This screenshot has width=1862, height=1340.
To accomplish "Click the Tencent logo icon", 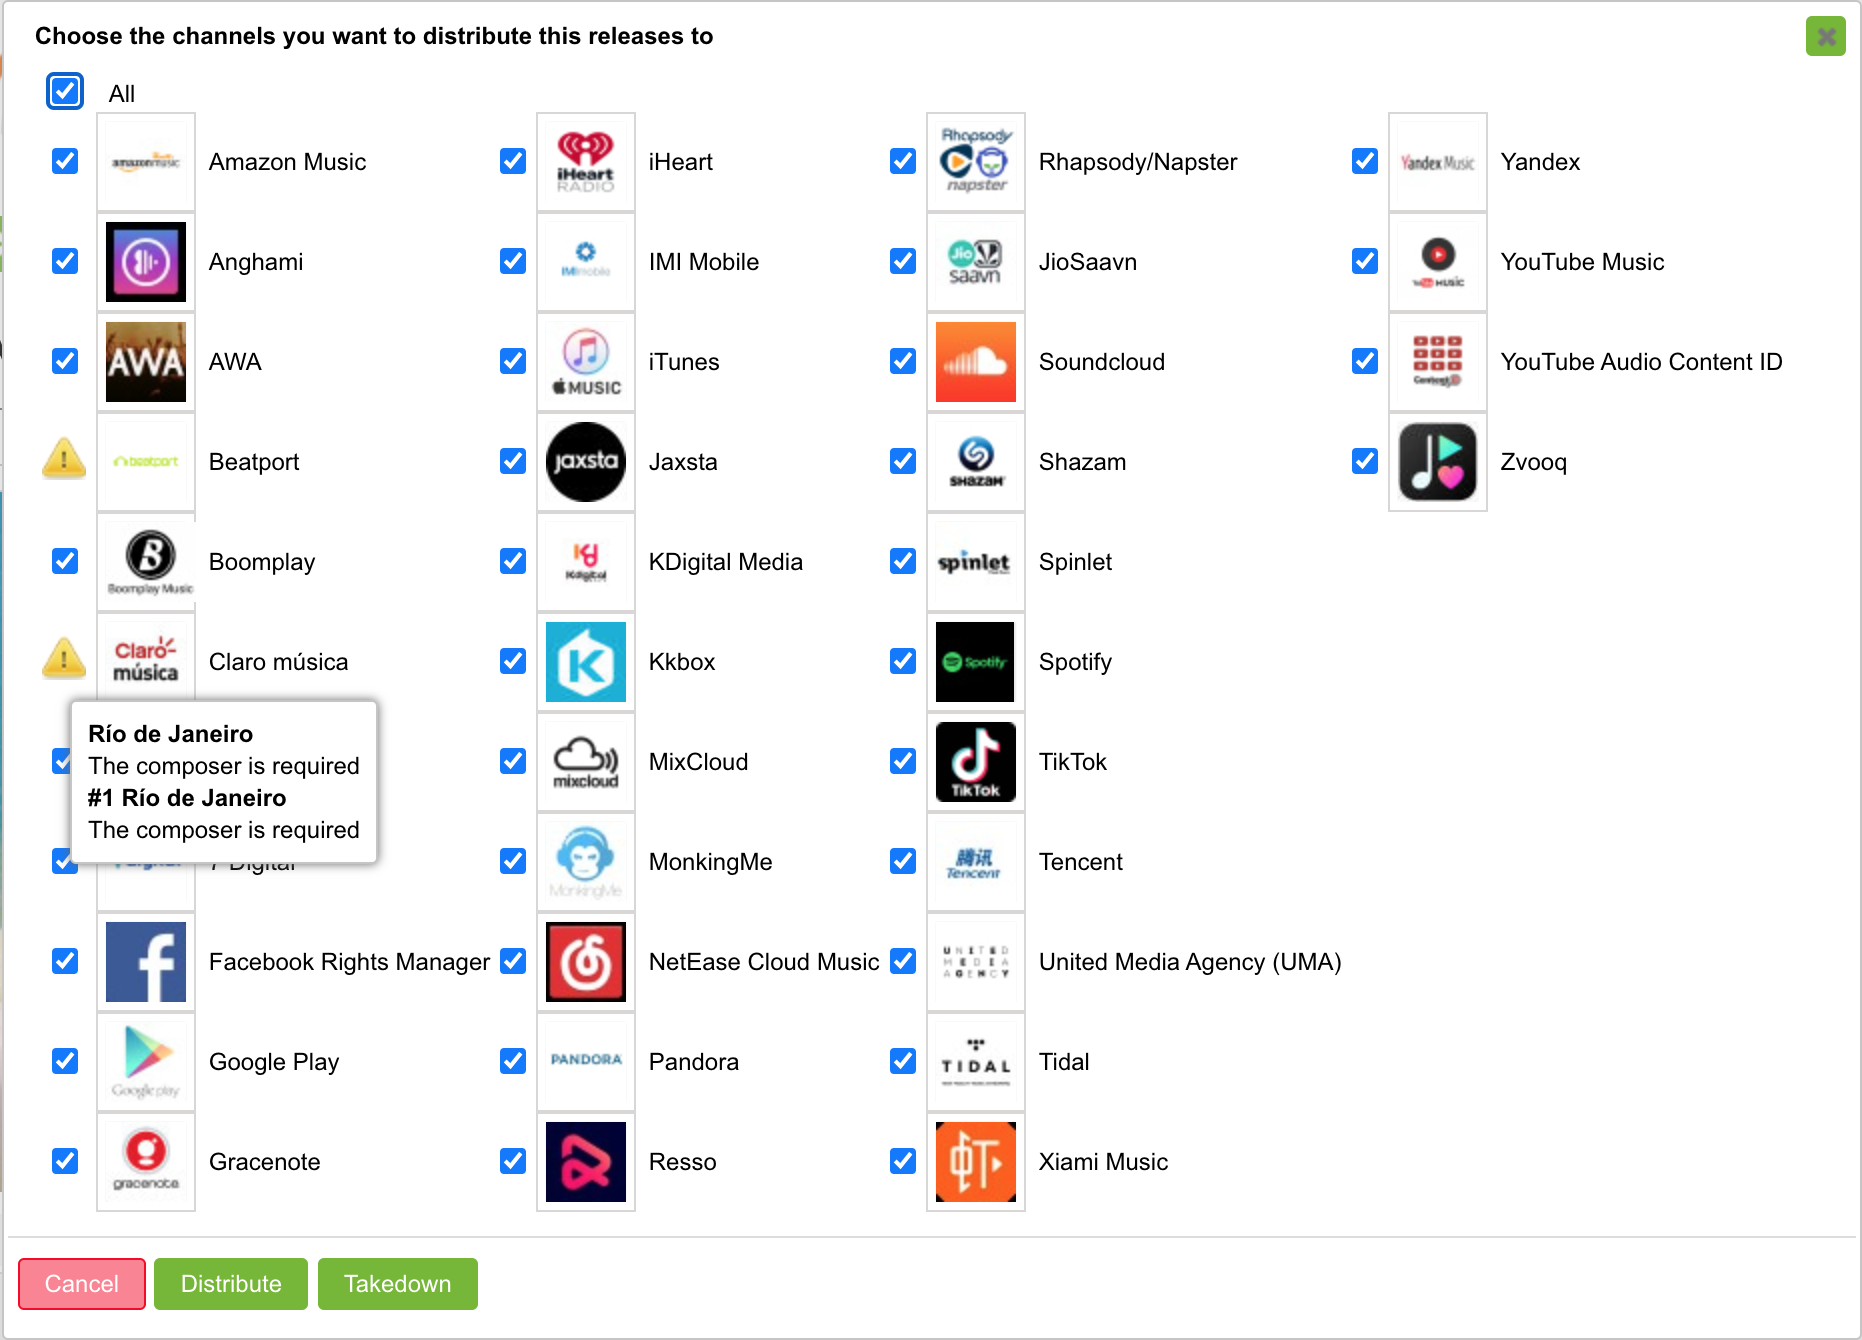I will 976,862.
